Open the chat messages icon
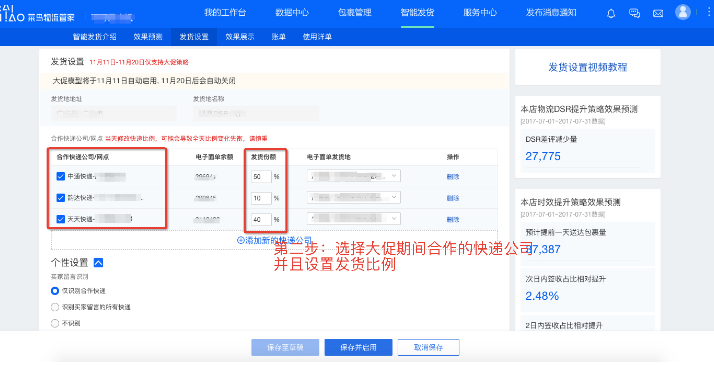 (634, 13)
